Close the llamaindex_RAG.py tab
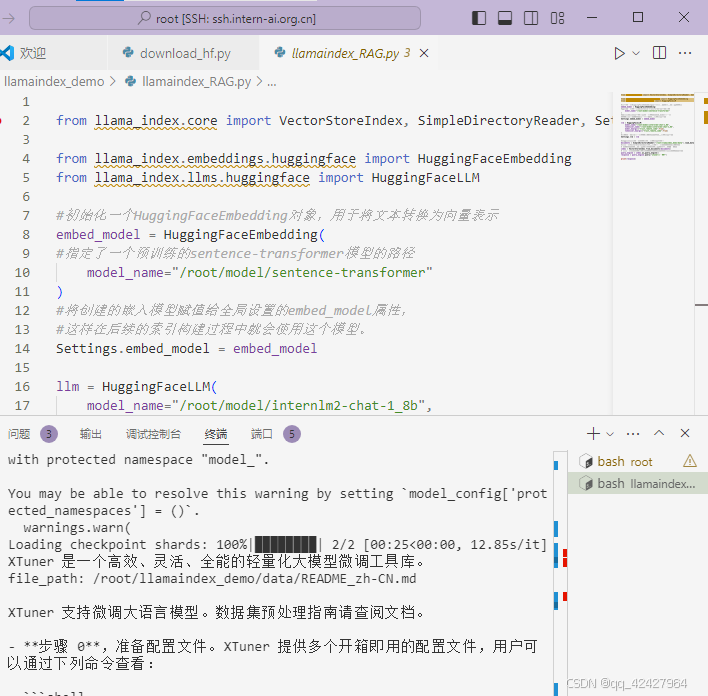The height and width of the screenshot is (696, 708). pos(424,53)
